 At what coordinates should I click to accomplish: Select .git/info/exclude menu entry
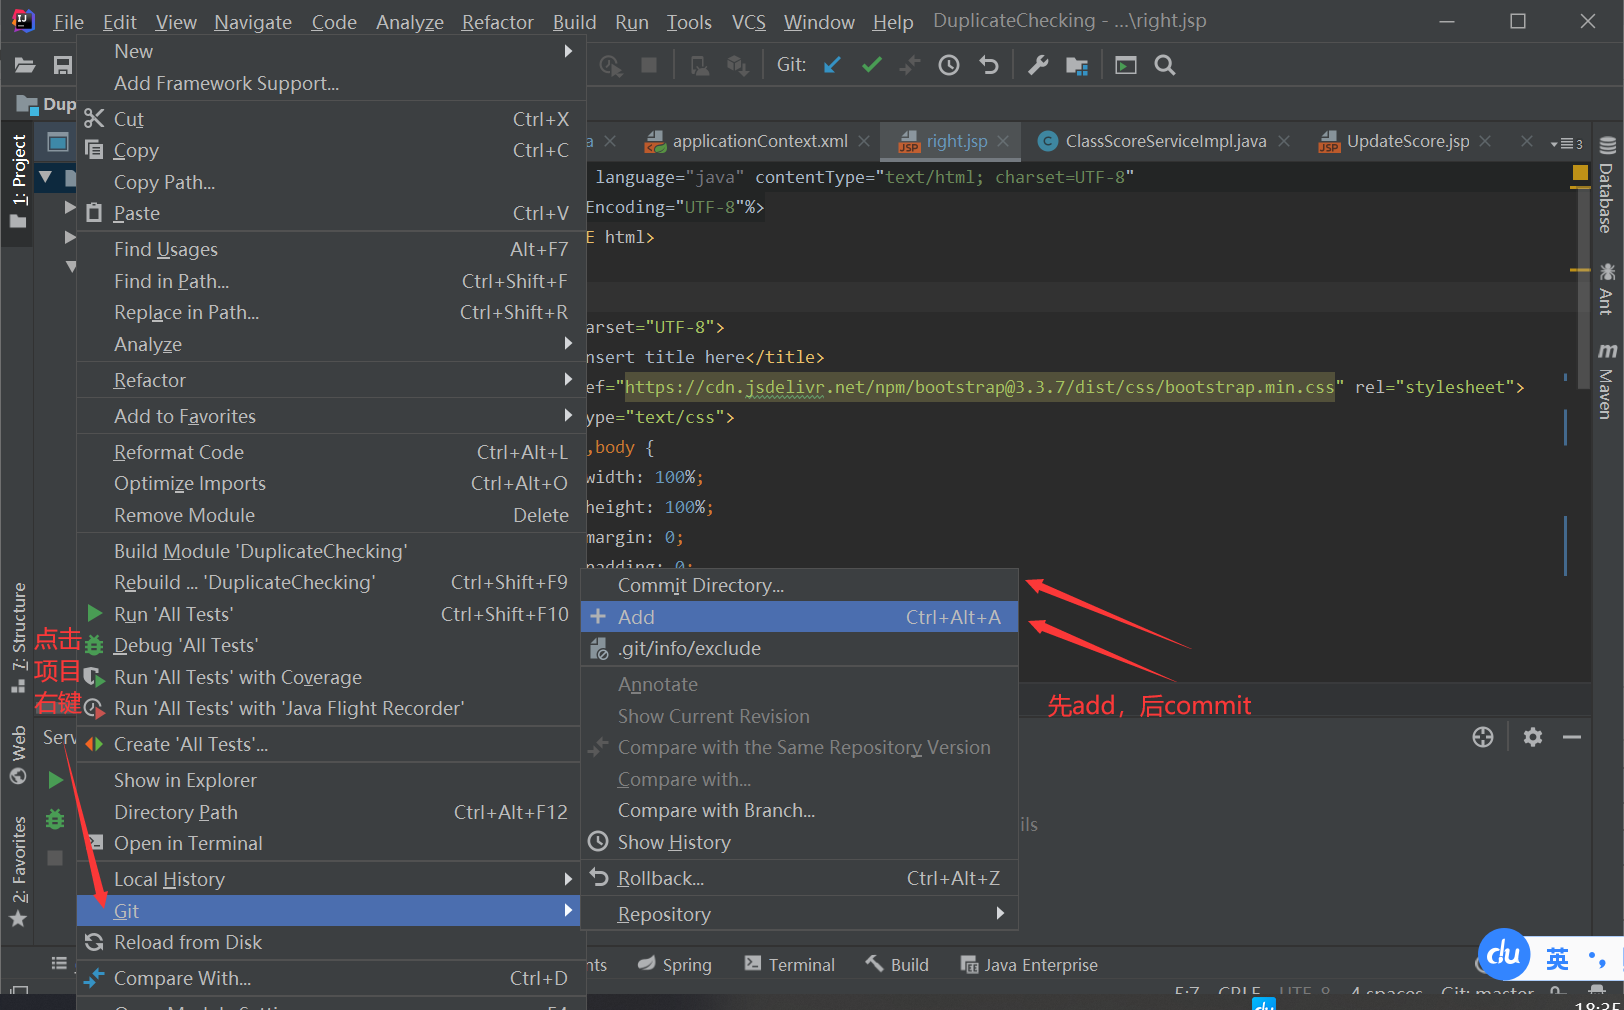800,648
